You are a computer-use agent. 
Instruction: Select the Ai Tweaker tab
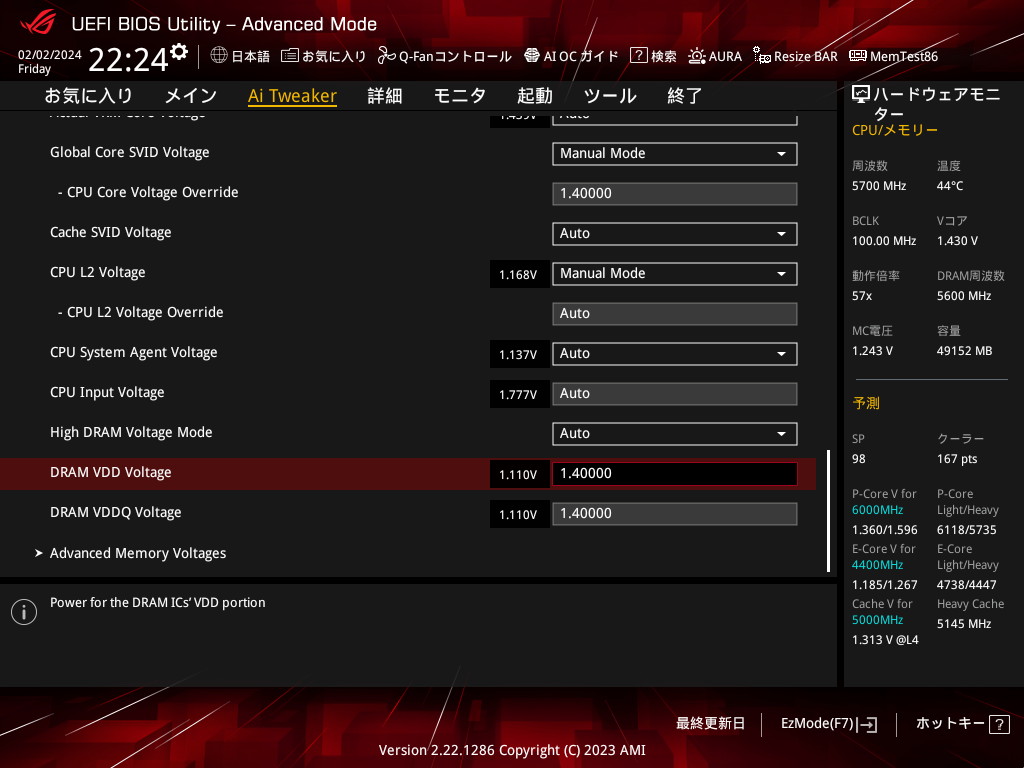pyautogui.click(x=293, y=96)
